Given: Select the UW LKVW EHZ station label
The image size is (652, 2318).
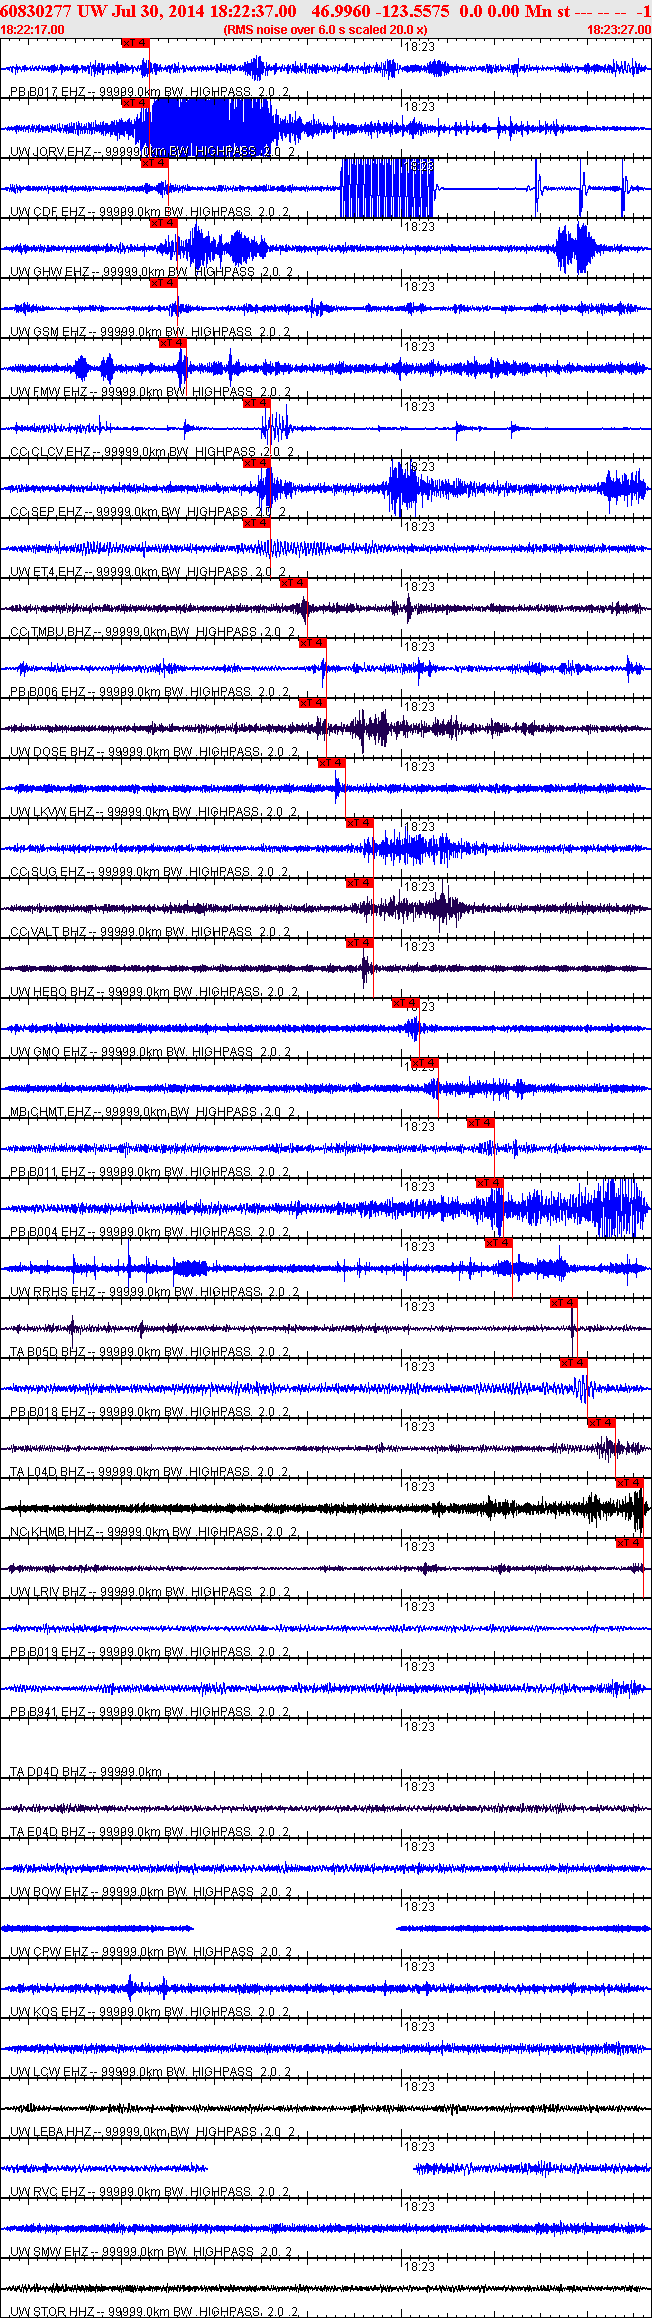Looking at the screenshot, I should [x=52, y=811].
